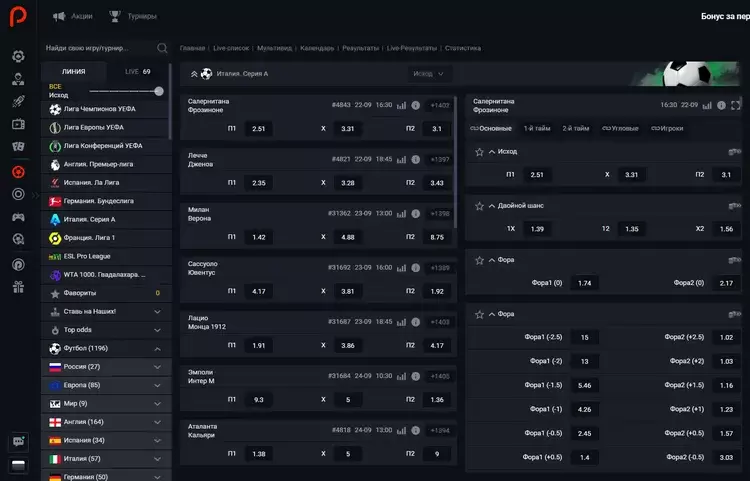Open the live dealer icon in sidebar
The image size is (750, 481).
point(18,79)
